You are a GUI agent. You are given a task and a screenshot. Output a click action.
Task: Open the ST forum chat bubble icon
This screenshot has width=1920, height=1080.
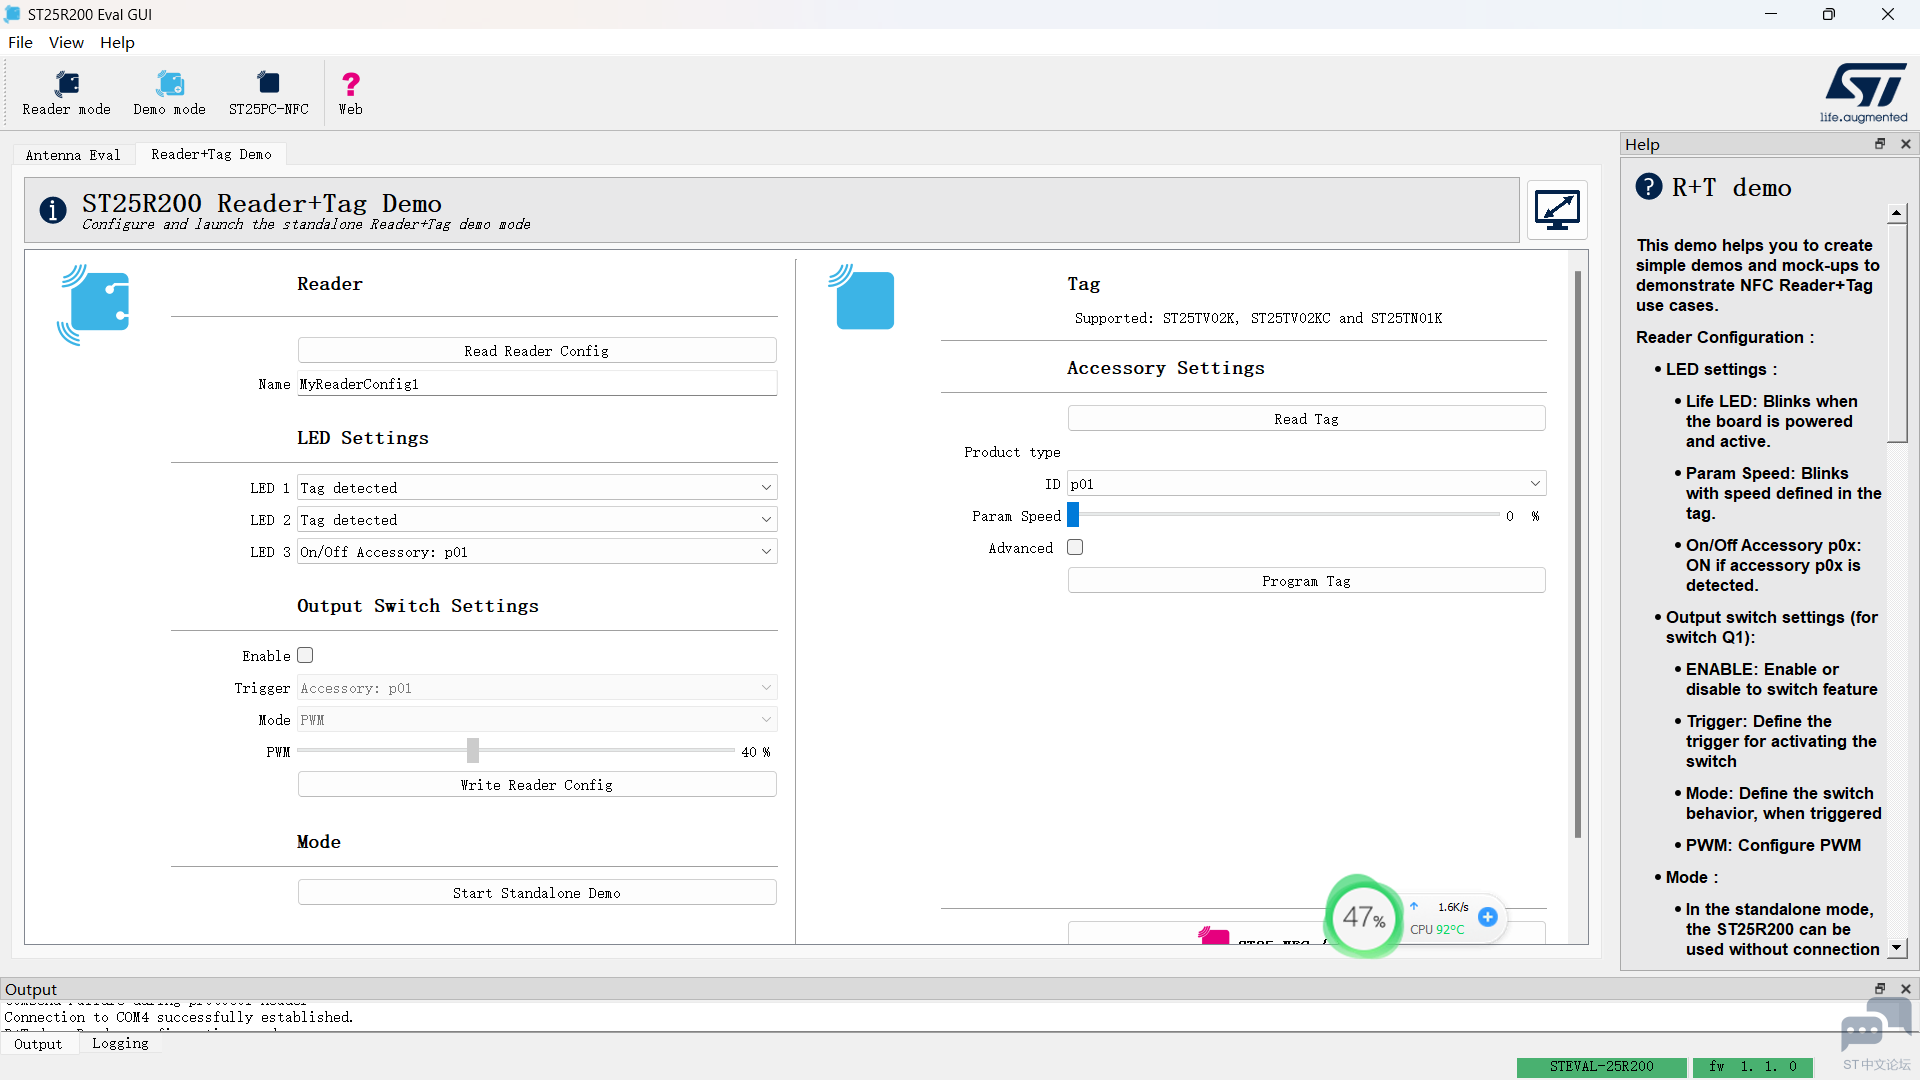pos(1875,1025)
